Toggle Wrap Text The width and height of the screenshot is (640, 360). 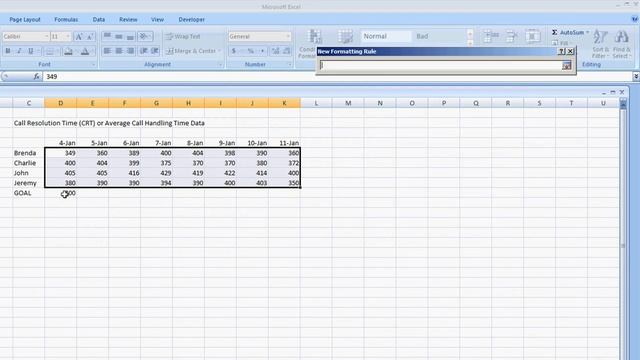pos(183,37)
